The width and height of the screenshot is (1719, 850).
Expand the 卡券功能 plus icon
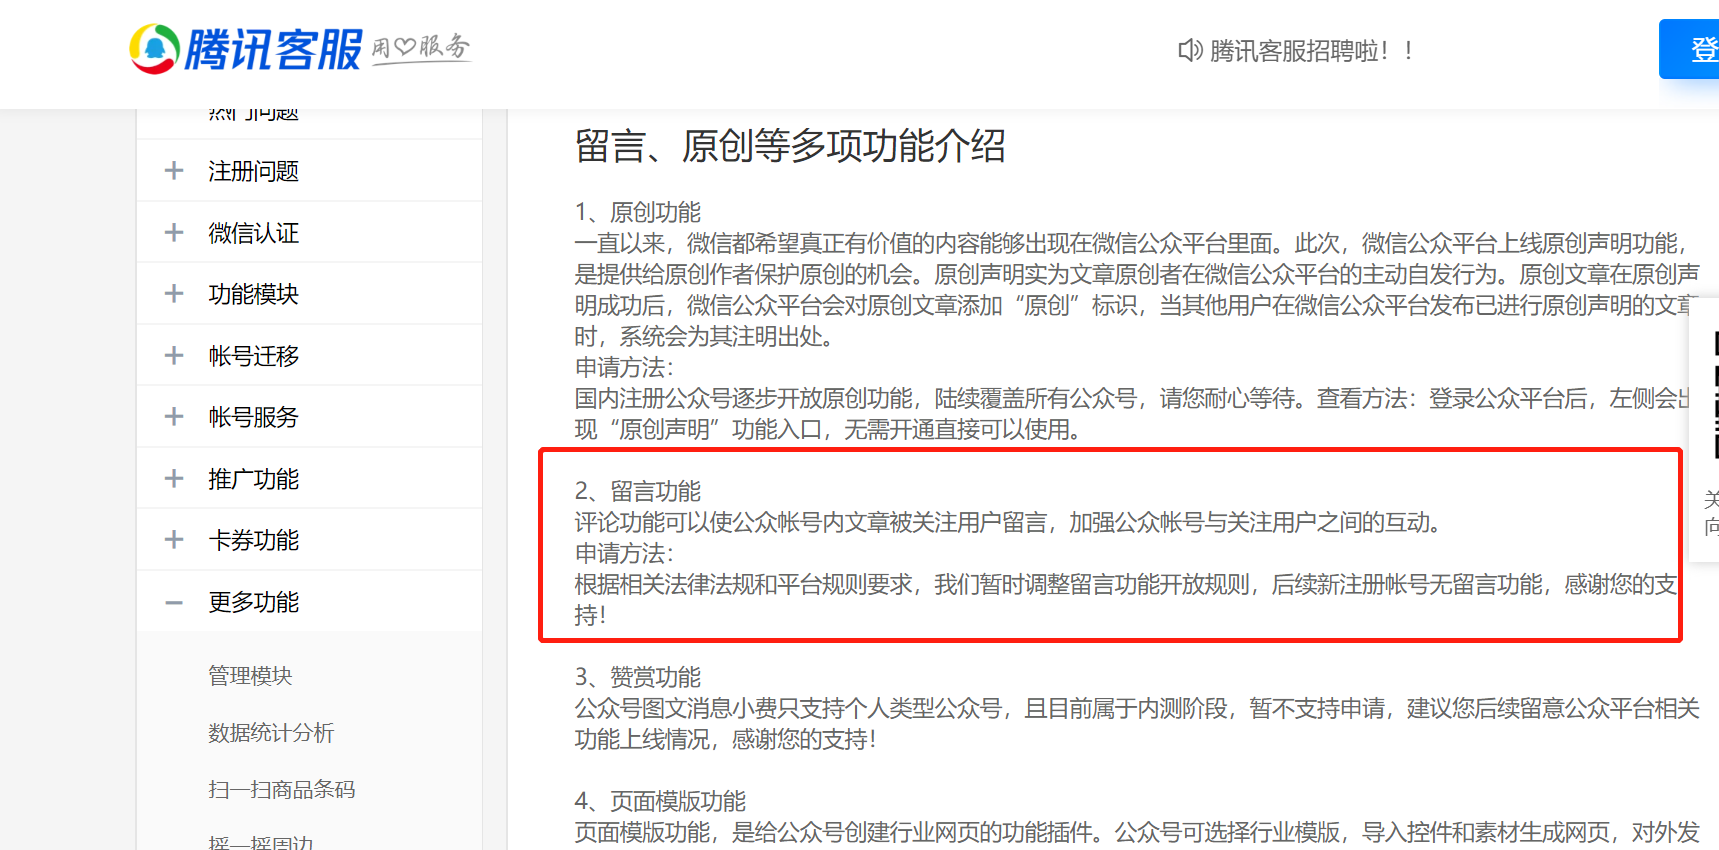point(174,540)
